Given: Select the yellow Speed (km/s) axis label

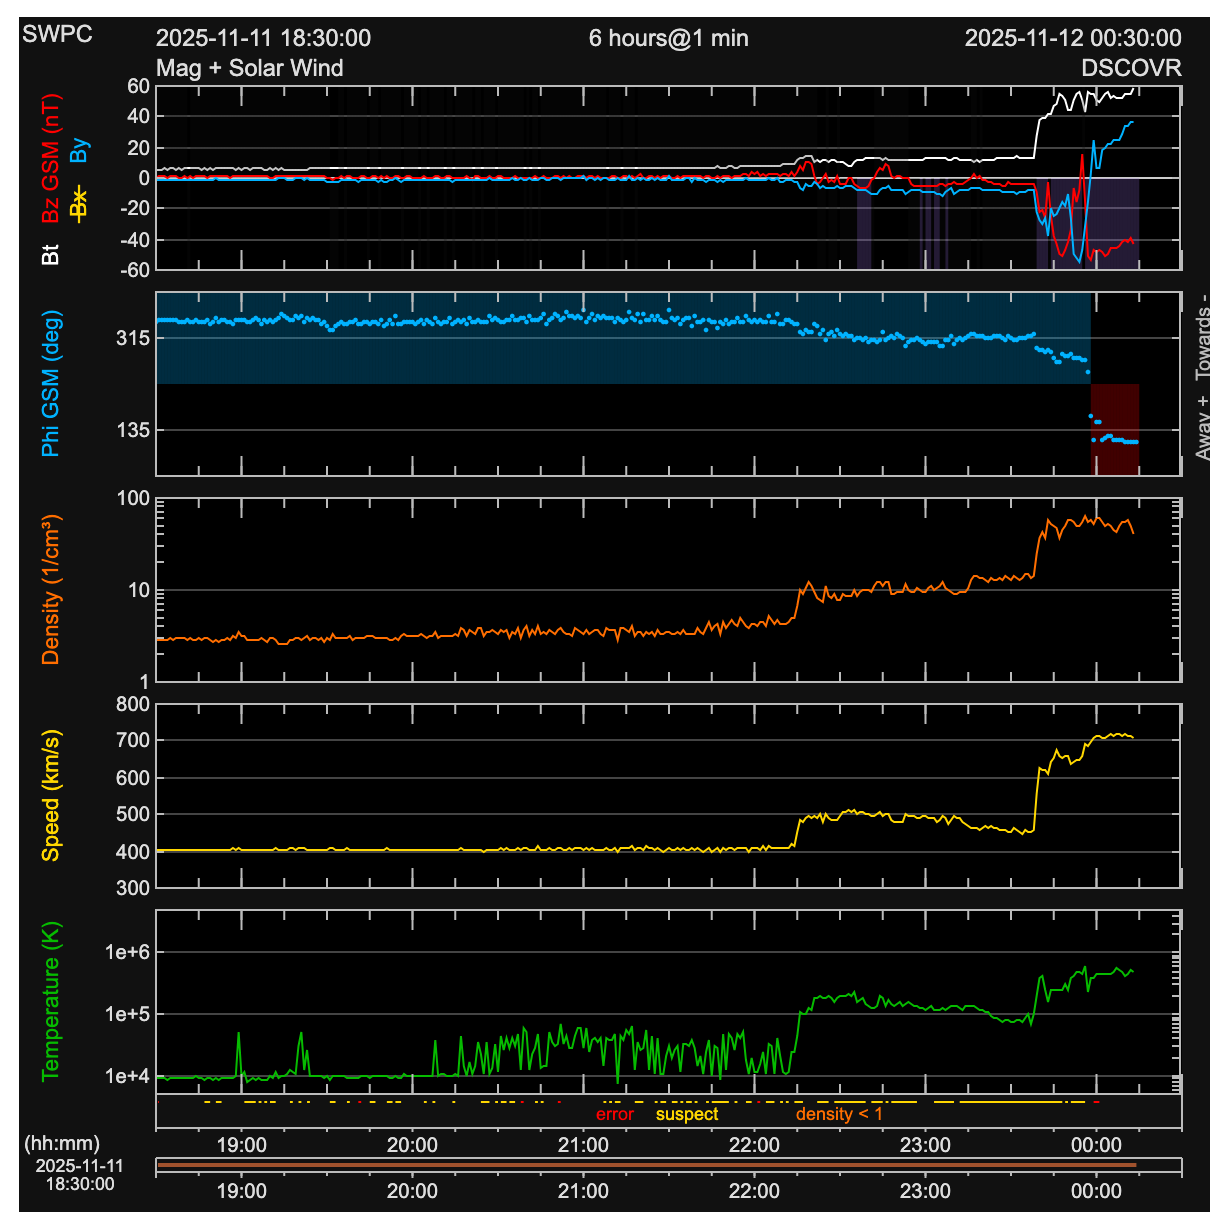Looking at the screenshot, I should (x=50, y=795).
